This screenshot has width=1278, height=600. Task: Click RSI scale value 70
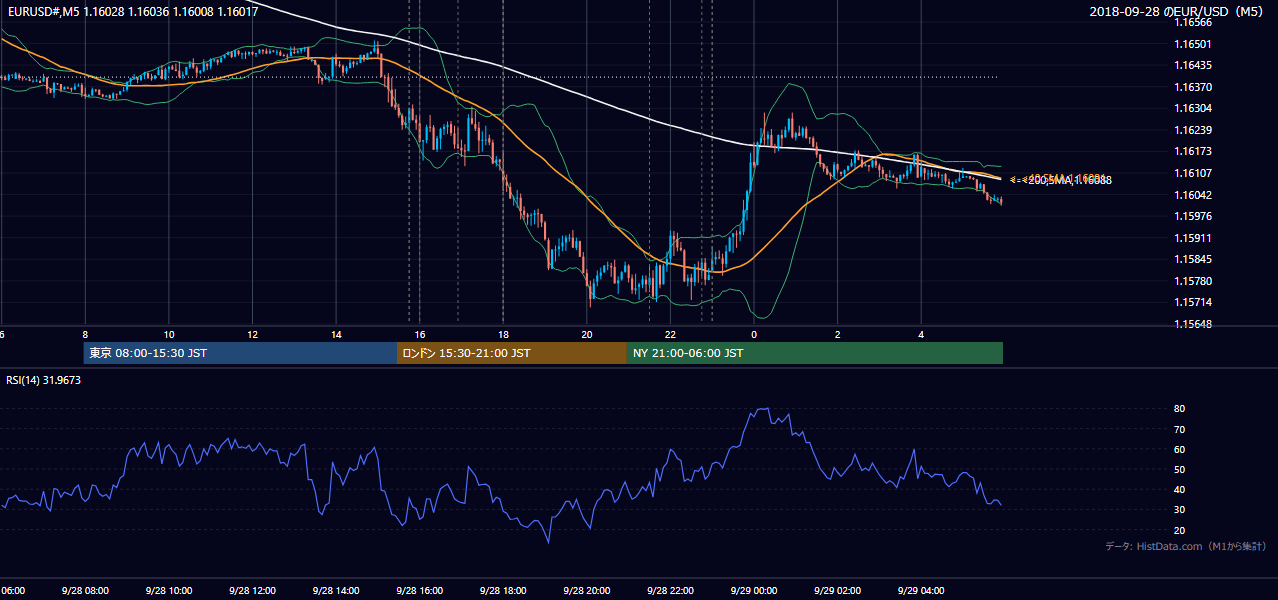(x=1180, y=429)
